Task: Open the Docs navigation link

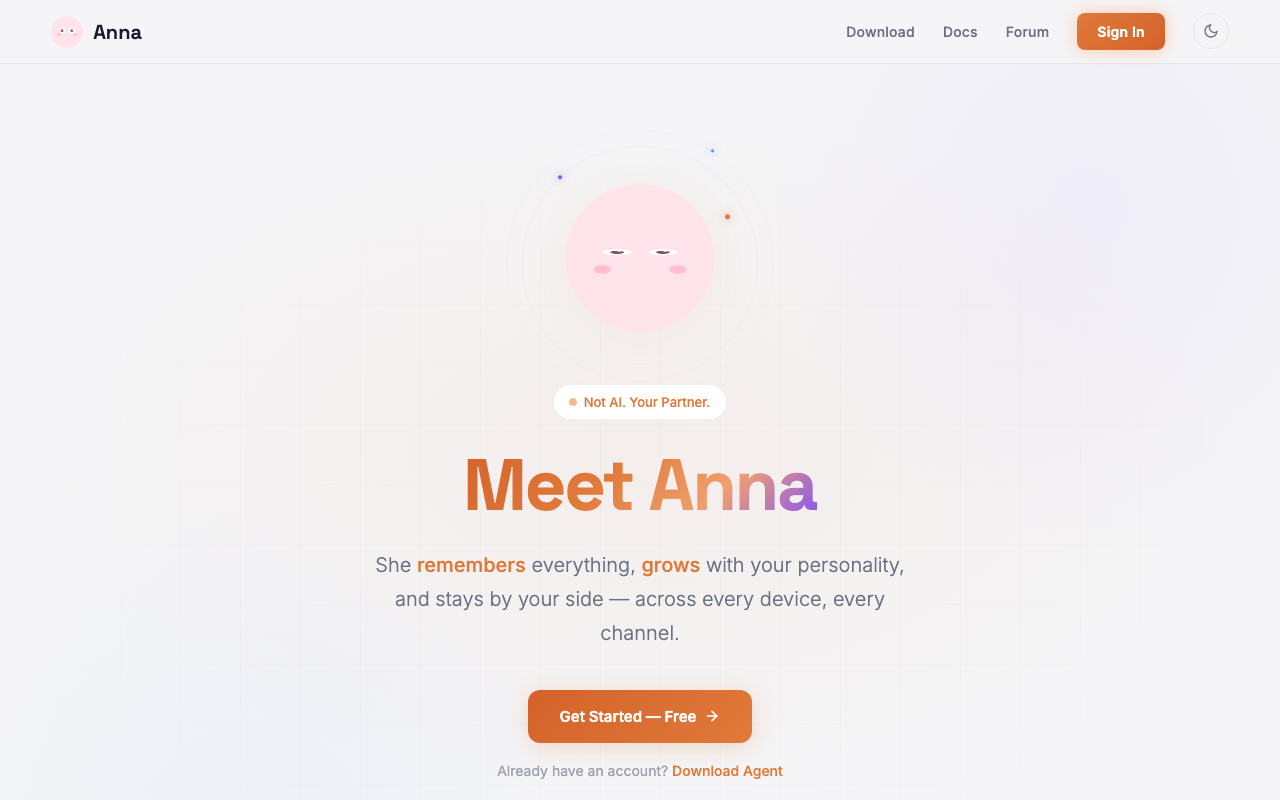Action: click(x=960, y=32)
